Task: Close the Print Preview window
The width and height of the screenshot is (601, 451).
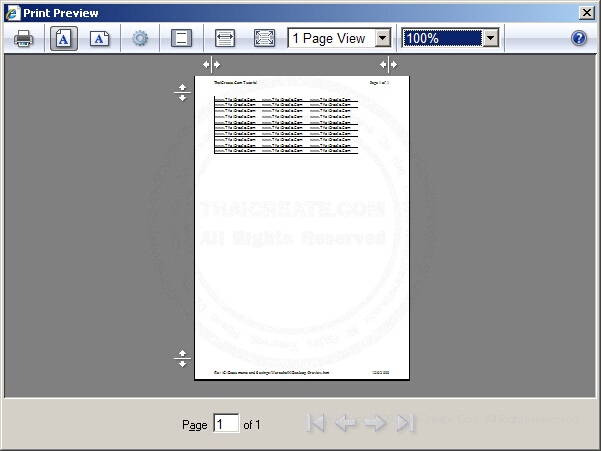Action: pos(586,13)
